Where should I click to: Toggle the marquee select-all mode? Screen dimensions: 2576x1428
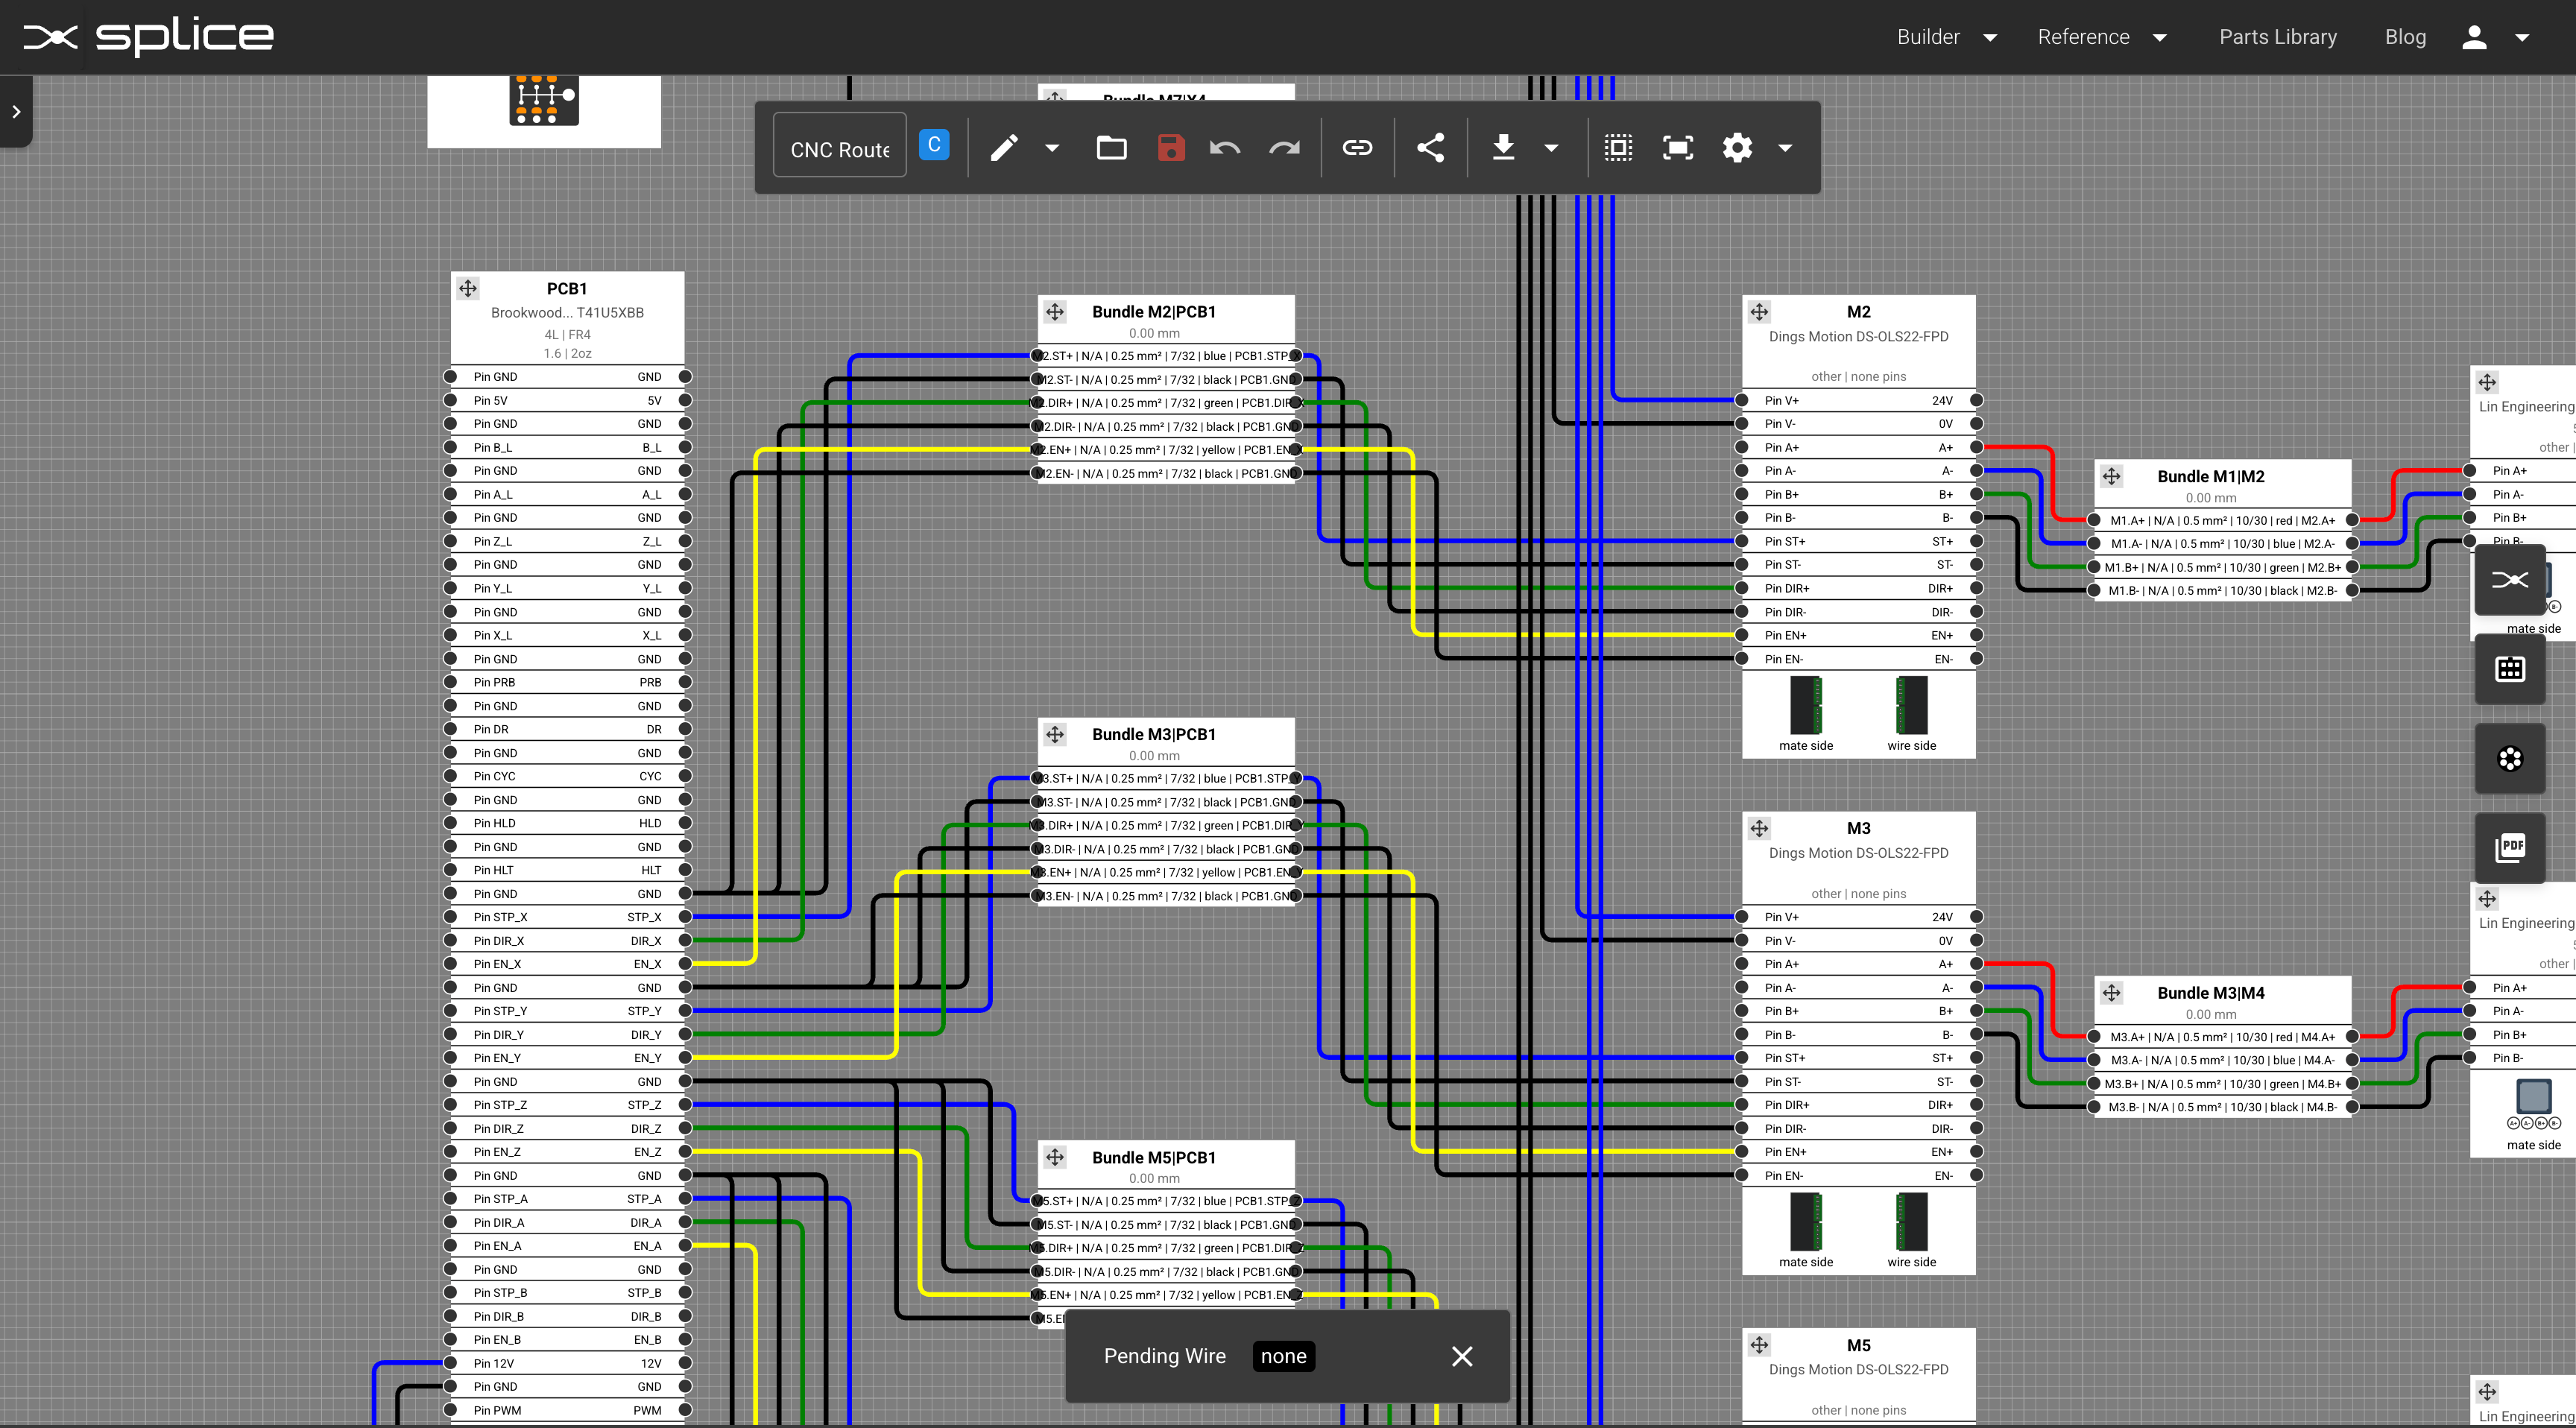[1618, 147]
